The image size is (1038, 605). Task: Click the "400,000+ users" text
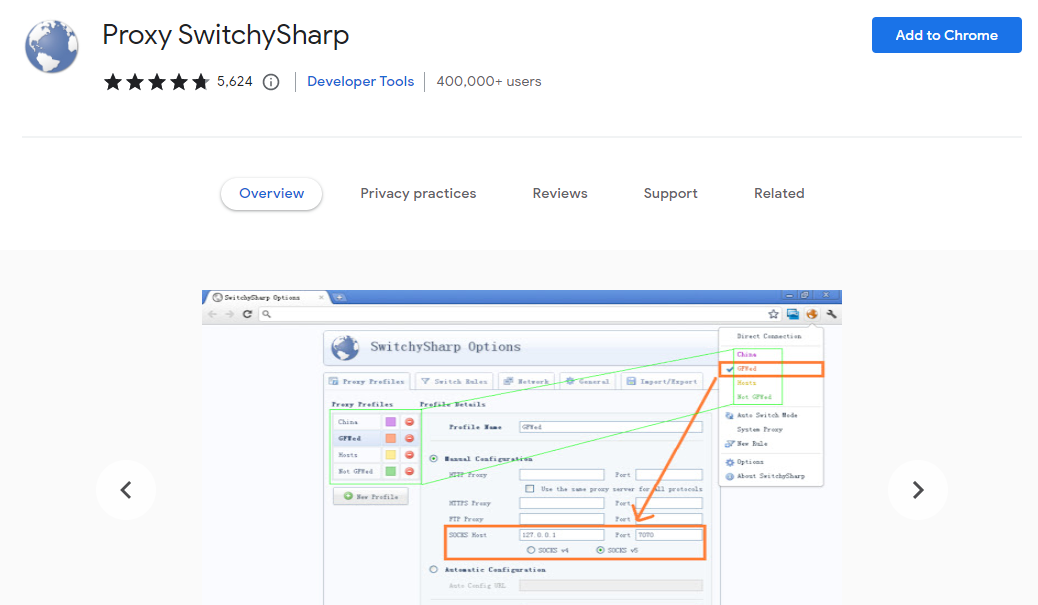click(489, 81)
